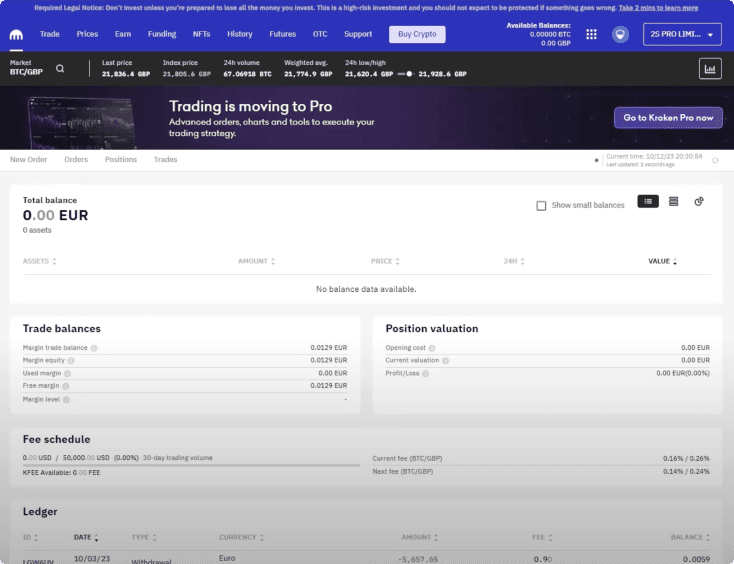Sort ledger by ID column

(30, 537)
